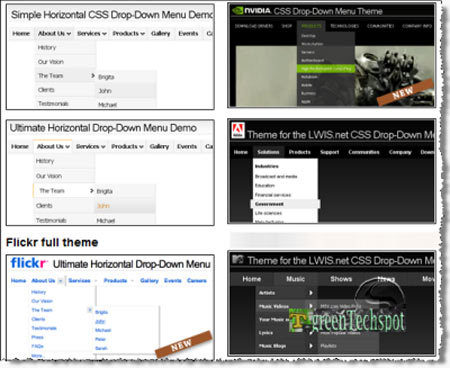Expand Services dropdown in Ultimate demo
This screenshot has height=368, width=450.
(x=90, y=147)
